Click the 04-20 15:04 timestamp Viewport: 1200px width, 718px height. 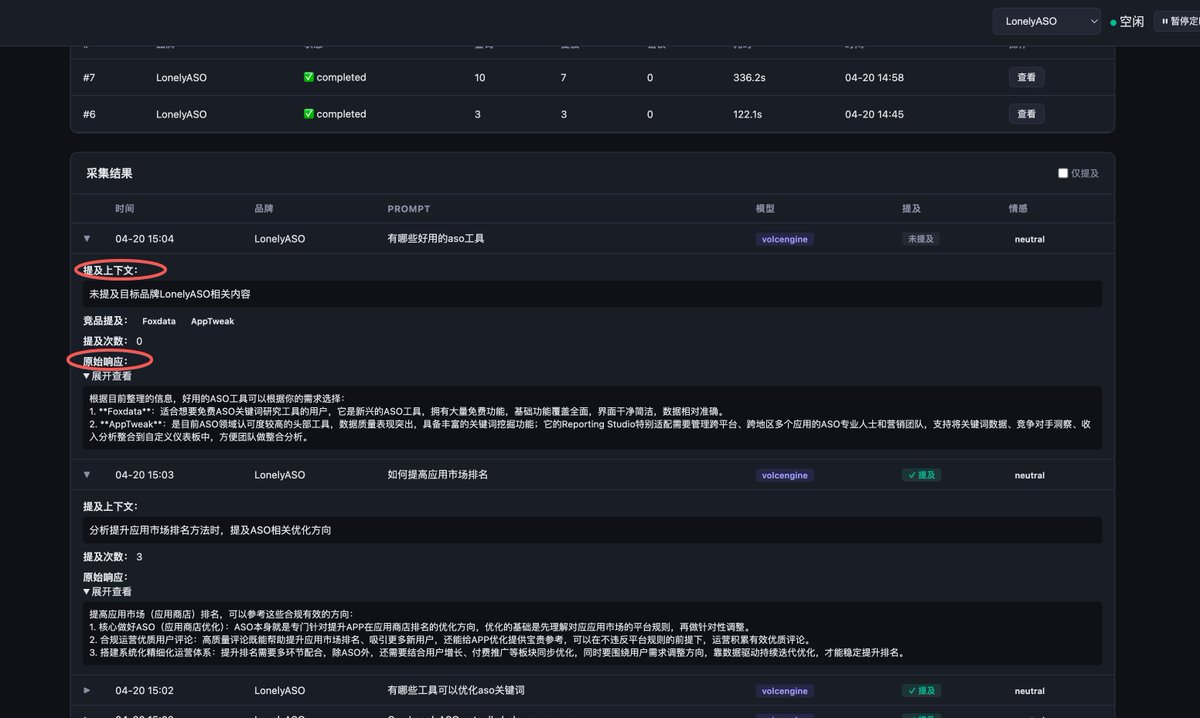pyautogui.click(x=144, y=239)
